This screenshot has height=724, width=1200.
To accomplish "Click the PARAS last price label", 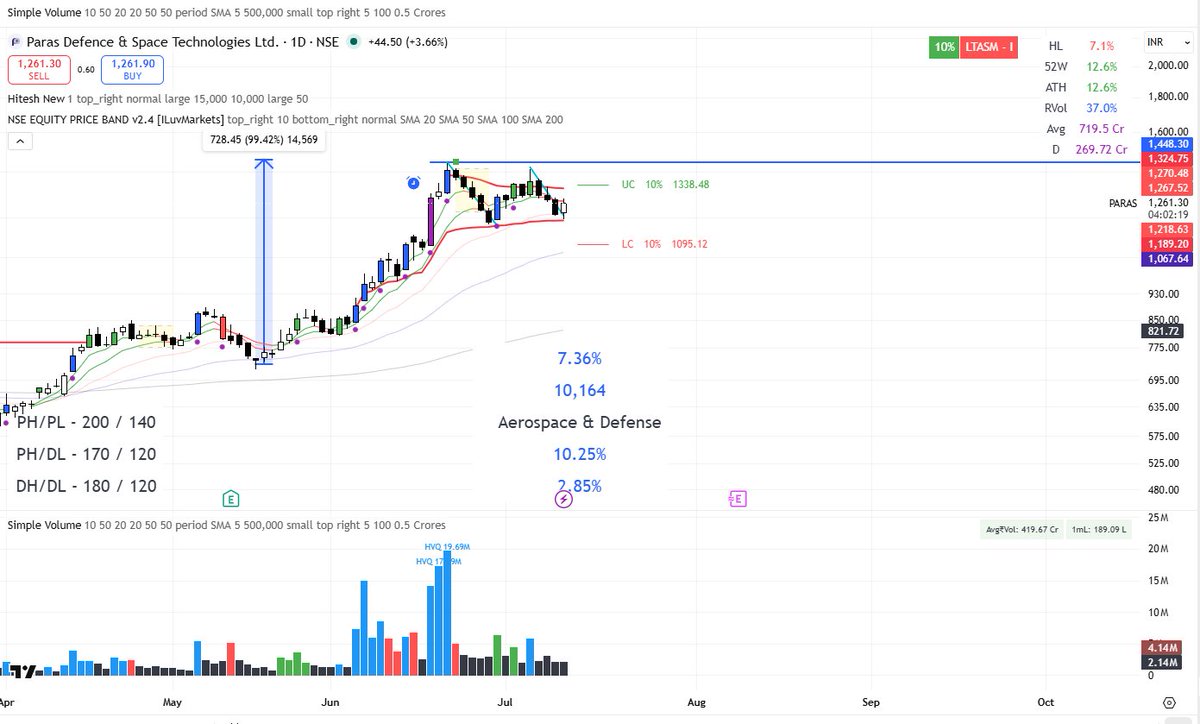I will point(1122,201).
